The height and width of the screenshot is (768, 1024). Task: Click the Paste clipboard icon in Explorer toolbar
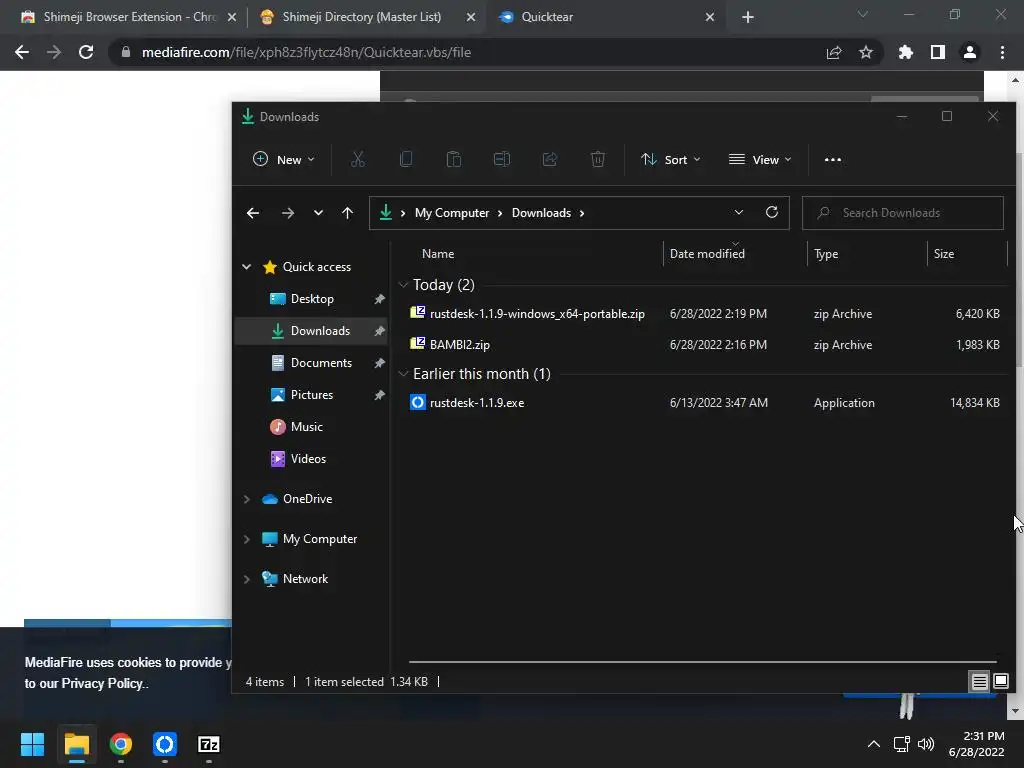click(x=453, y=159)
